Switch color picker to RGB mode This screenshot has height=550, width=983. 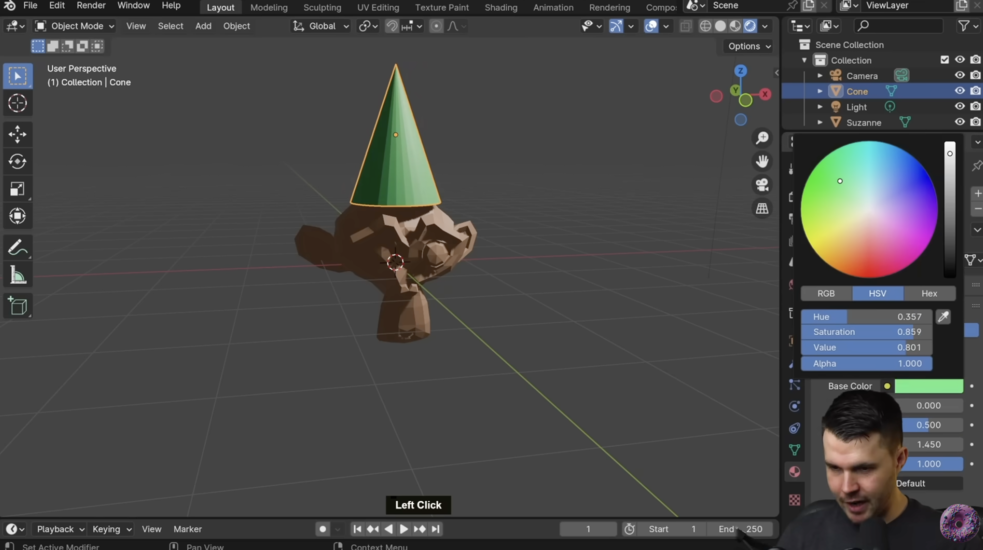[826, 294]
